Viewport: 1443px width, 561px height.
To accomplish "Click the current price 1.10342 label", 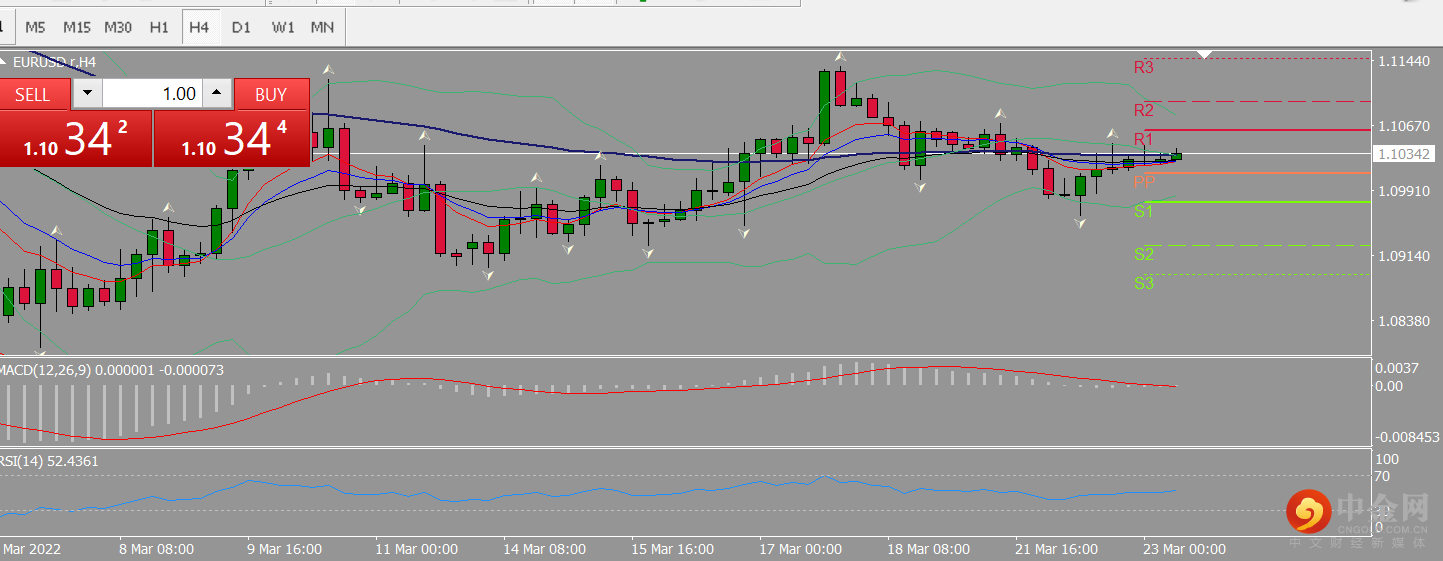I will point(1405,154).
